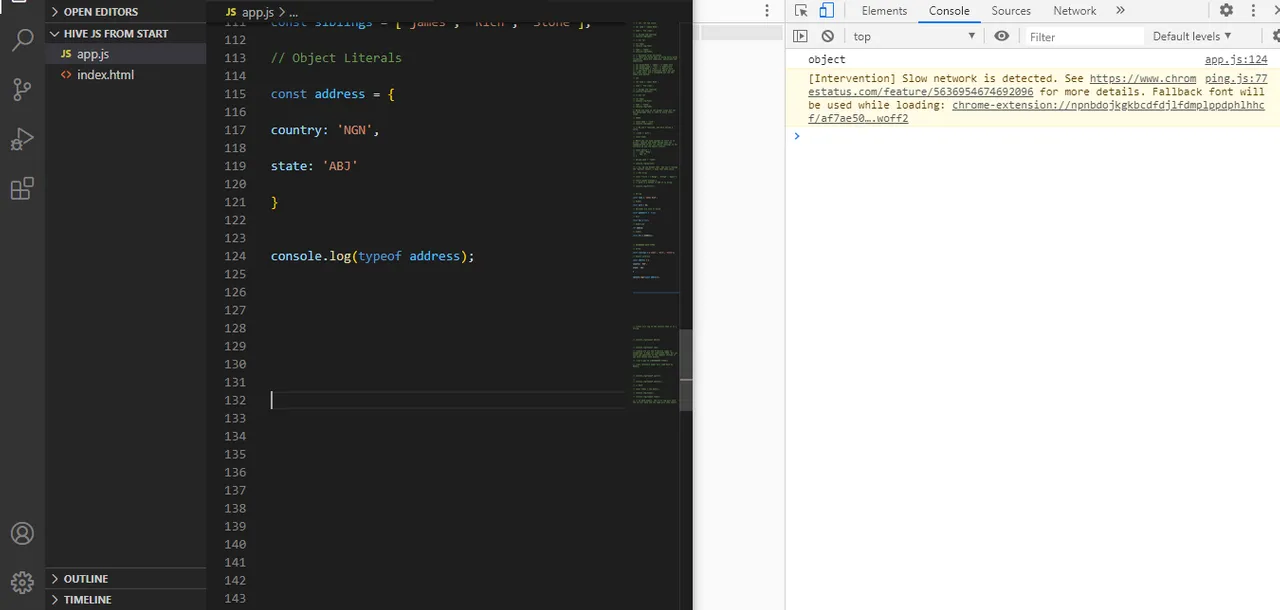The height and width of the screenshot is (610, 1280).
Task: Clear the console
Action: pyautogui.click(x=827, y=36)
